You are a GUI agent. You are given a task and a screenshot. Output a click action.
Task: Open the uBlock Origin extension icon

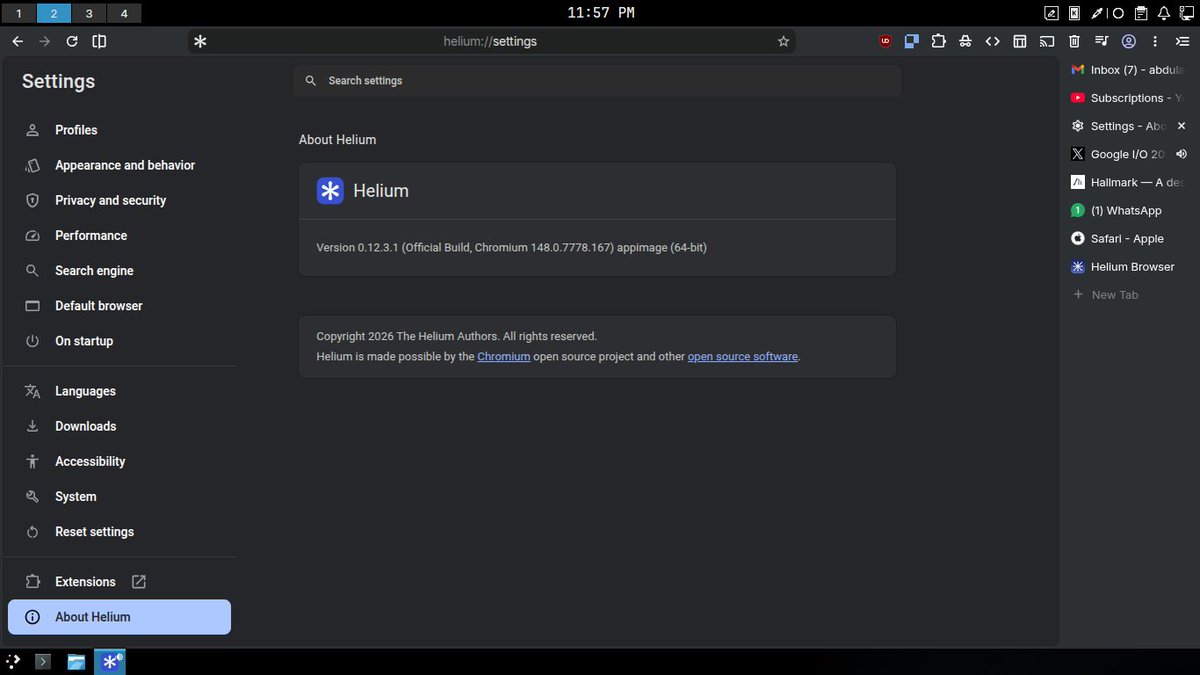click(x=885, y=41)
